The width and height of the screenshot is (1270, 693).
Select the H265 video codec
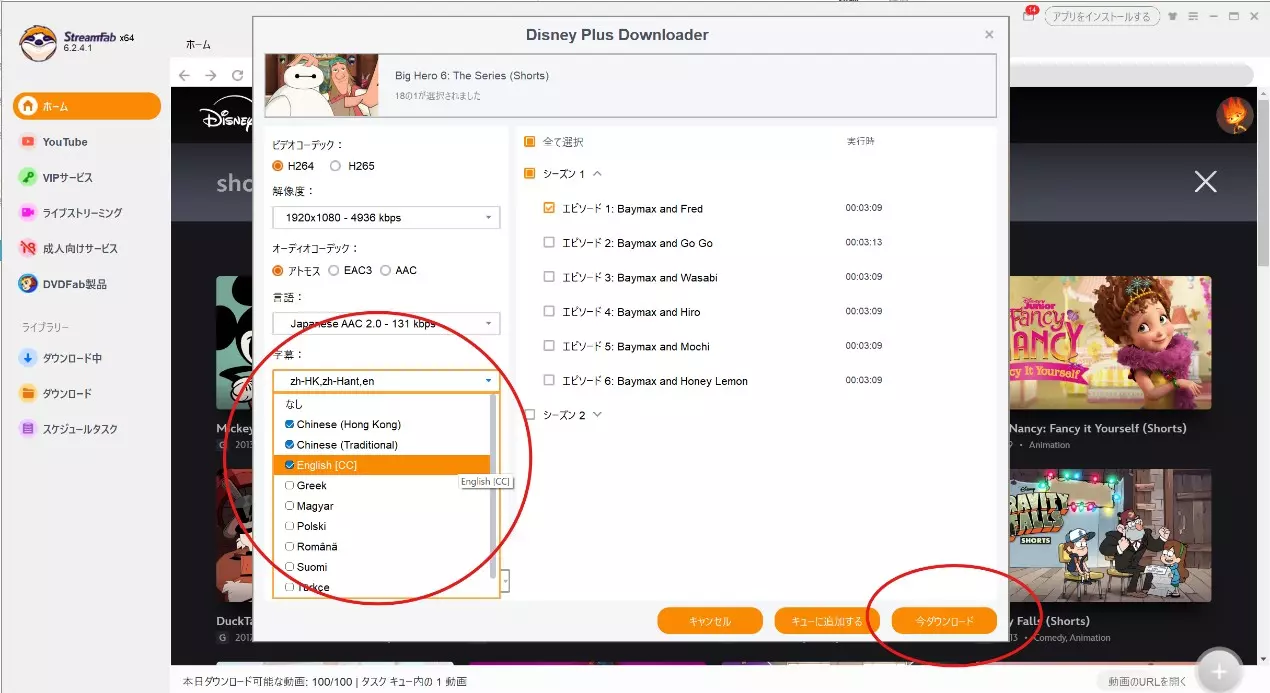tap(335, 166)
